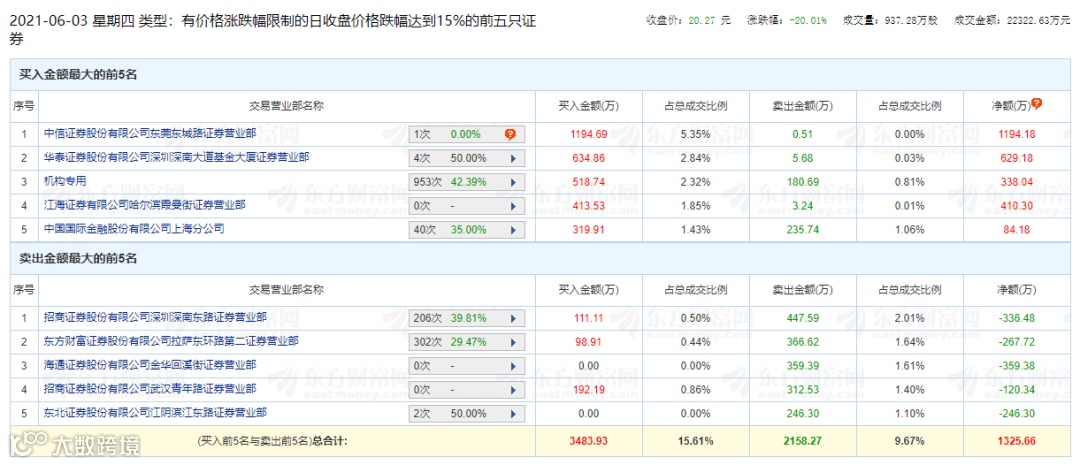1080x465 pixels.
Task: Expand the arrow in 江海证券 row
Action: (x=513, y=206)
